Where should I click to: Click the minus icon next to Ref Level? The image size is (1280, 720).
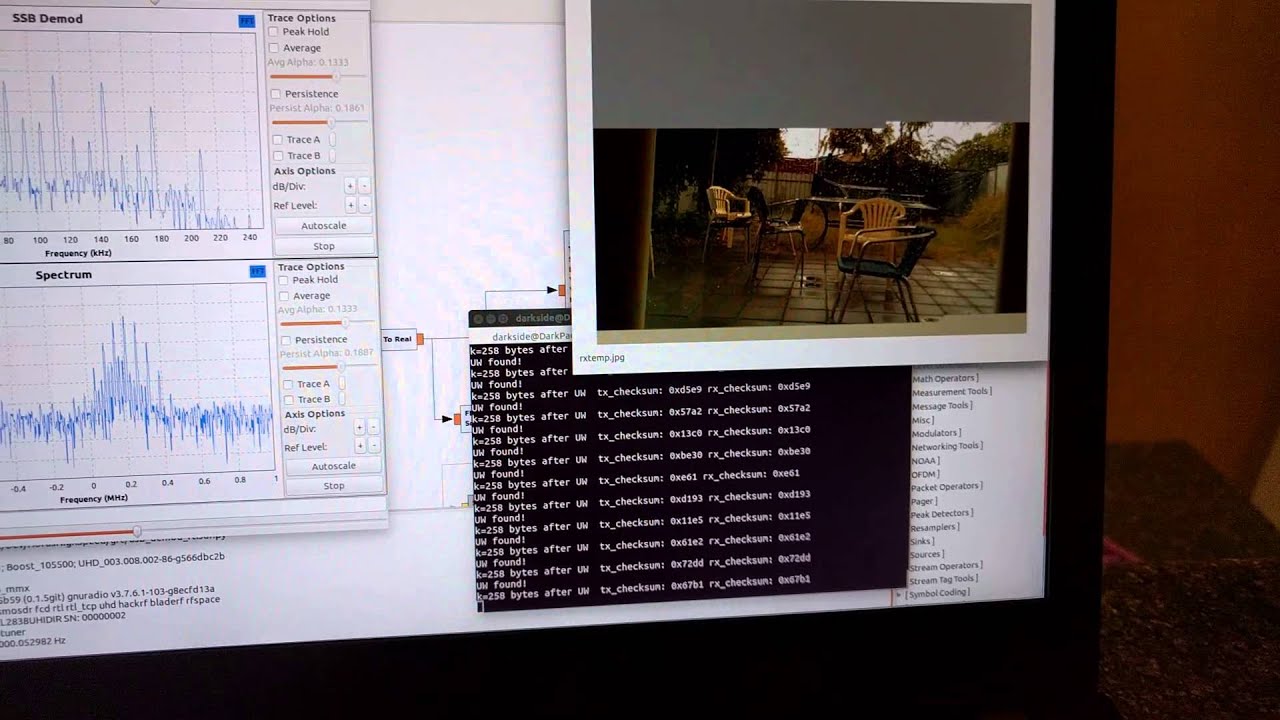(365, 205)
